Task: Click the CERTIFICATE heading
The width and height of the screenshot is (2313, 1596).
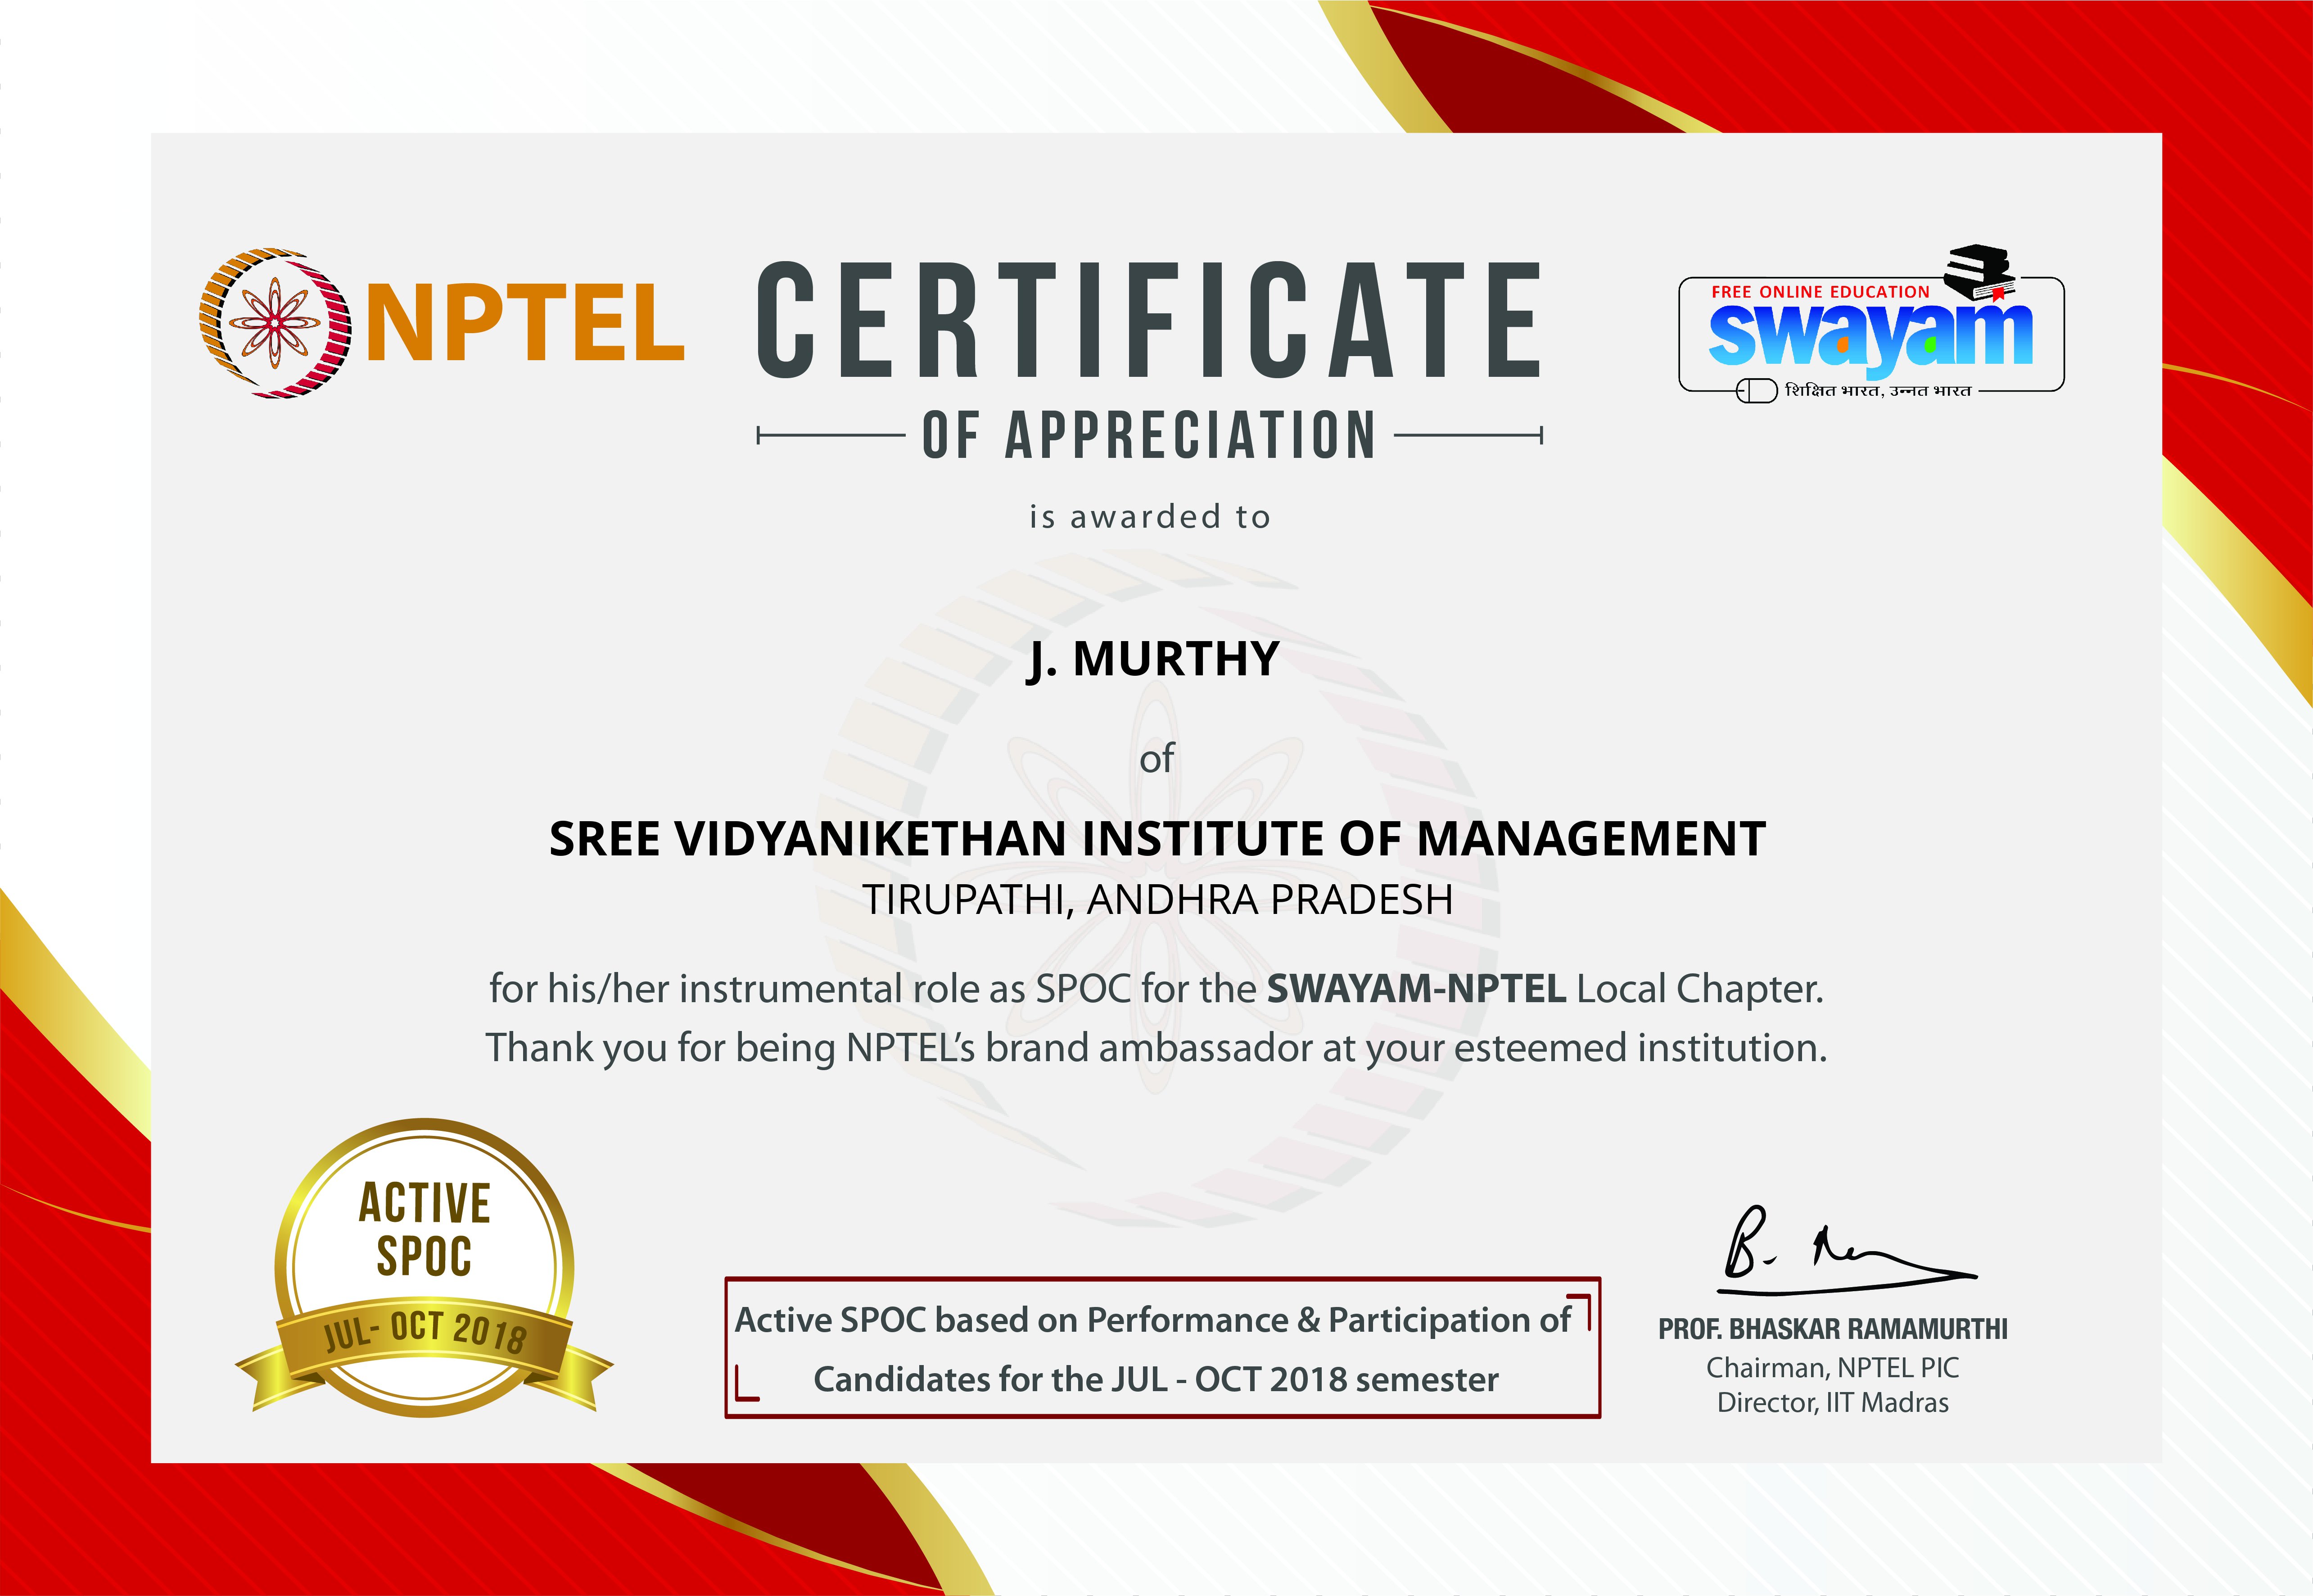Action: pos(1149,320)
